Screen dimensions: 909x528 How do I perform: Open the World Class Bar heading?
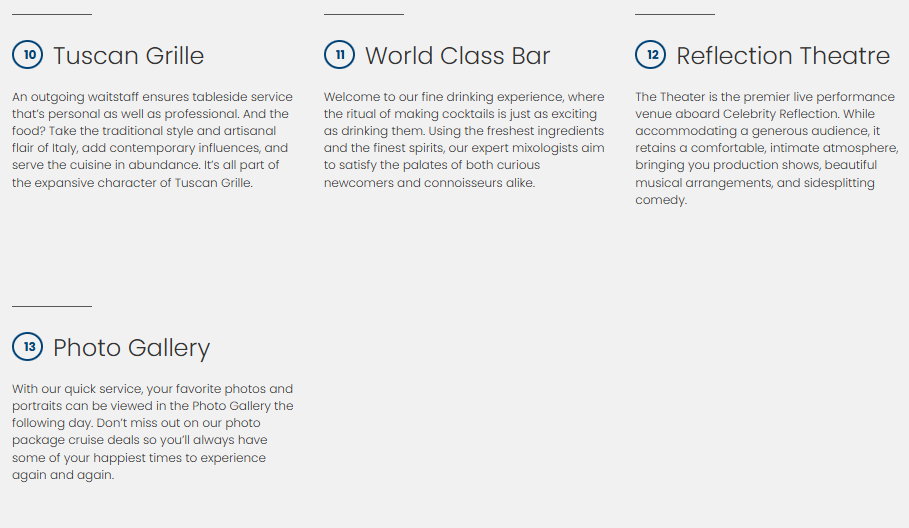pyautogui.click(x=457, y=56)
